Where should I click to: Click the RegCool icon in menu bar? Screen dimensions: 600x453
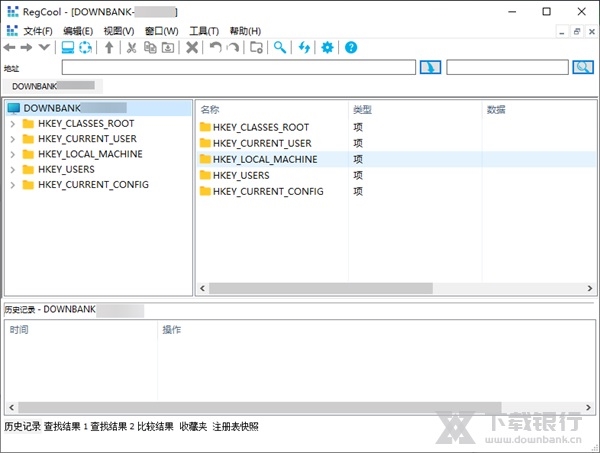tap(12, 31)
